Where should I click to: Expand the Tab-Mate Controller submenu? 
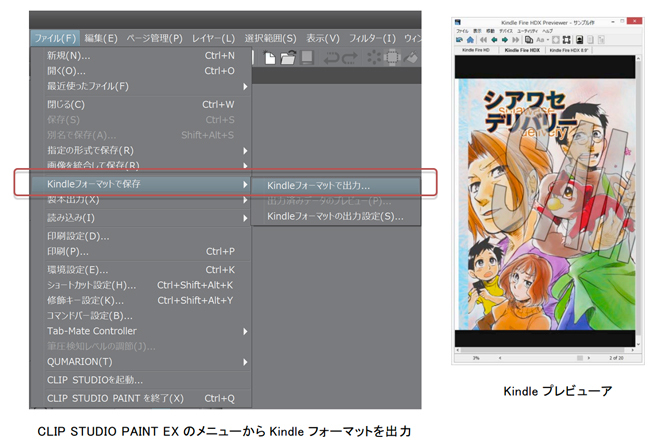tap(141, 331)
